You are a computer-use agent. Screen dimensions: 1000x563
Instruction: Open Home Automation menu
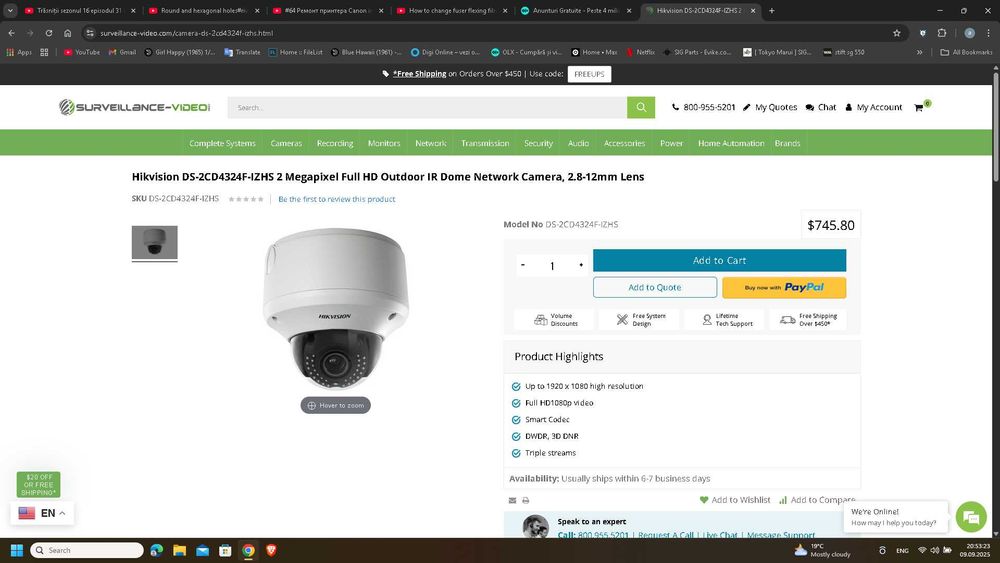point(731,143)
